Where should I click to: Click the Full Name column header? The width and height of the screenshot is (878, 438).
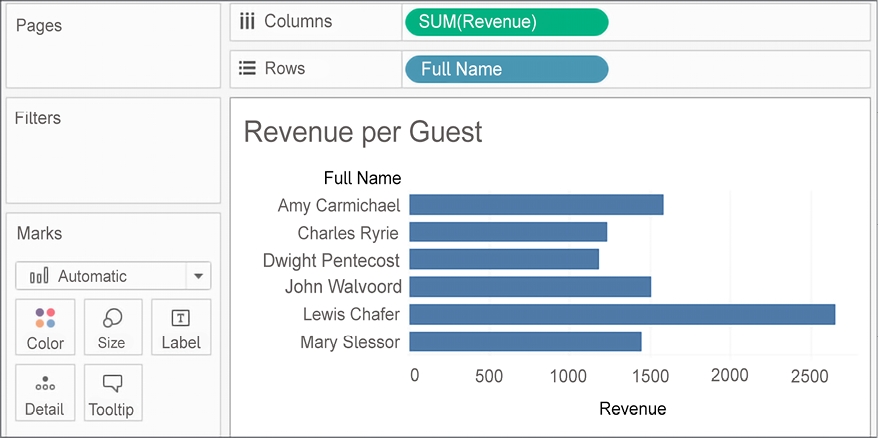[362, 179]
